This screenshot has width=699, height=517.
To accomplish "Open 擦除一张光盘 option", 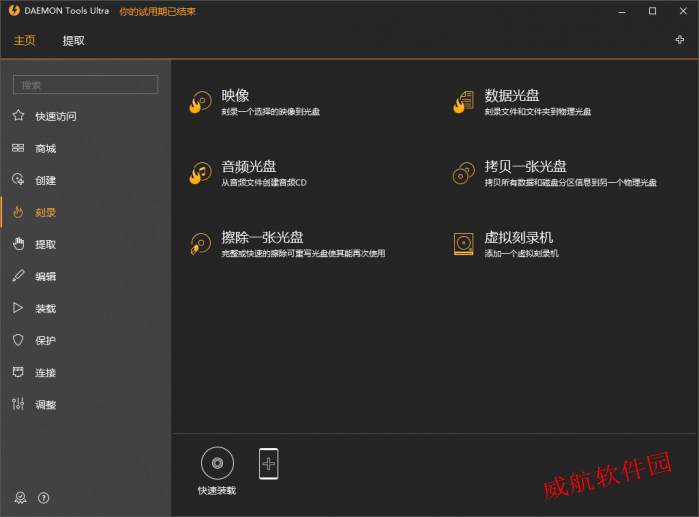I will [x=263, y=237].
